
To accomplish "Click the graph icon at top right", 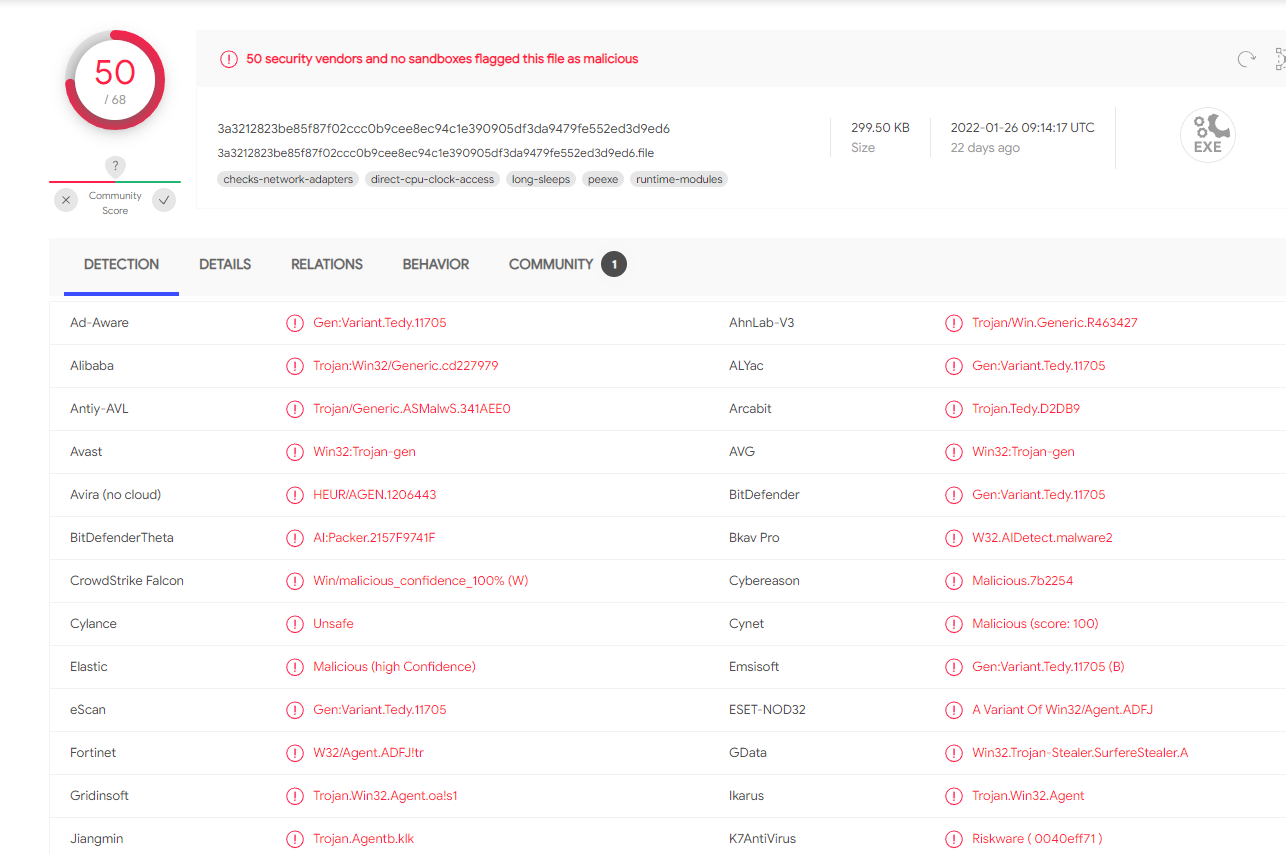I will tap(1280, 59).
